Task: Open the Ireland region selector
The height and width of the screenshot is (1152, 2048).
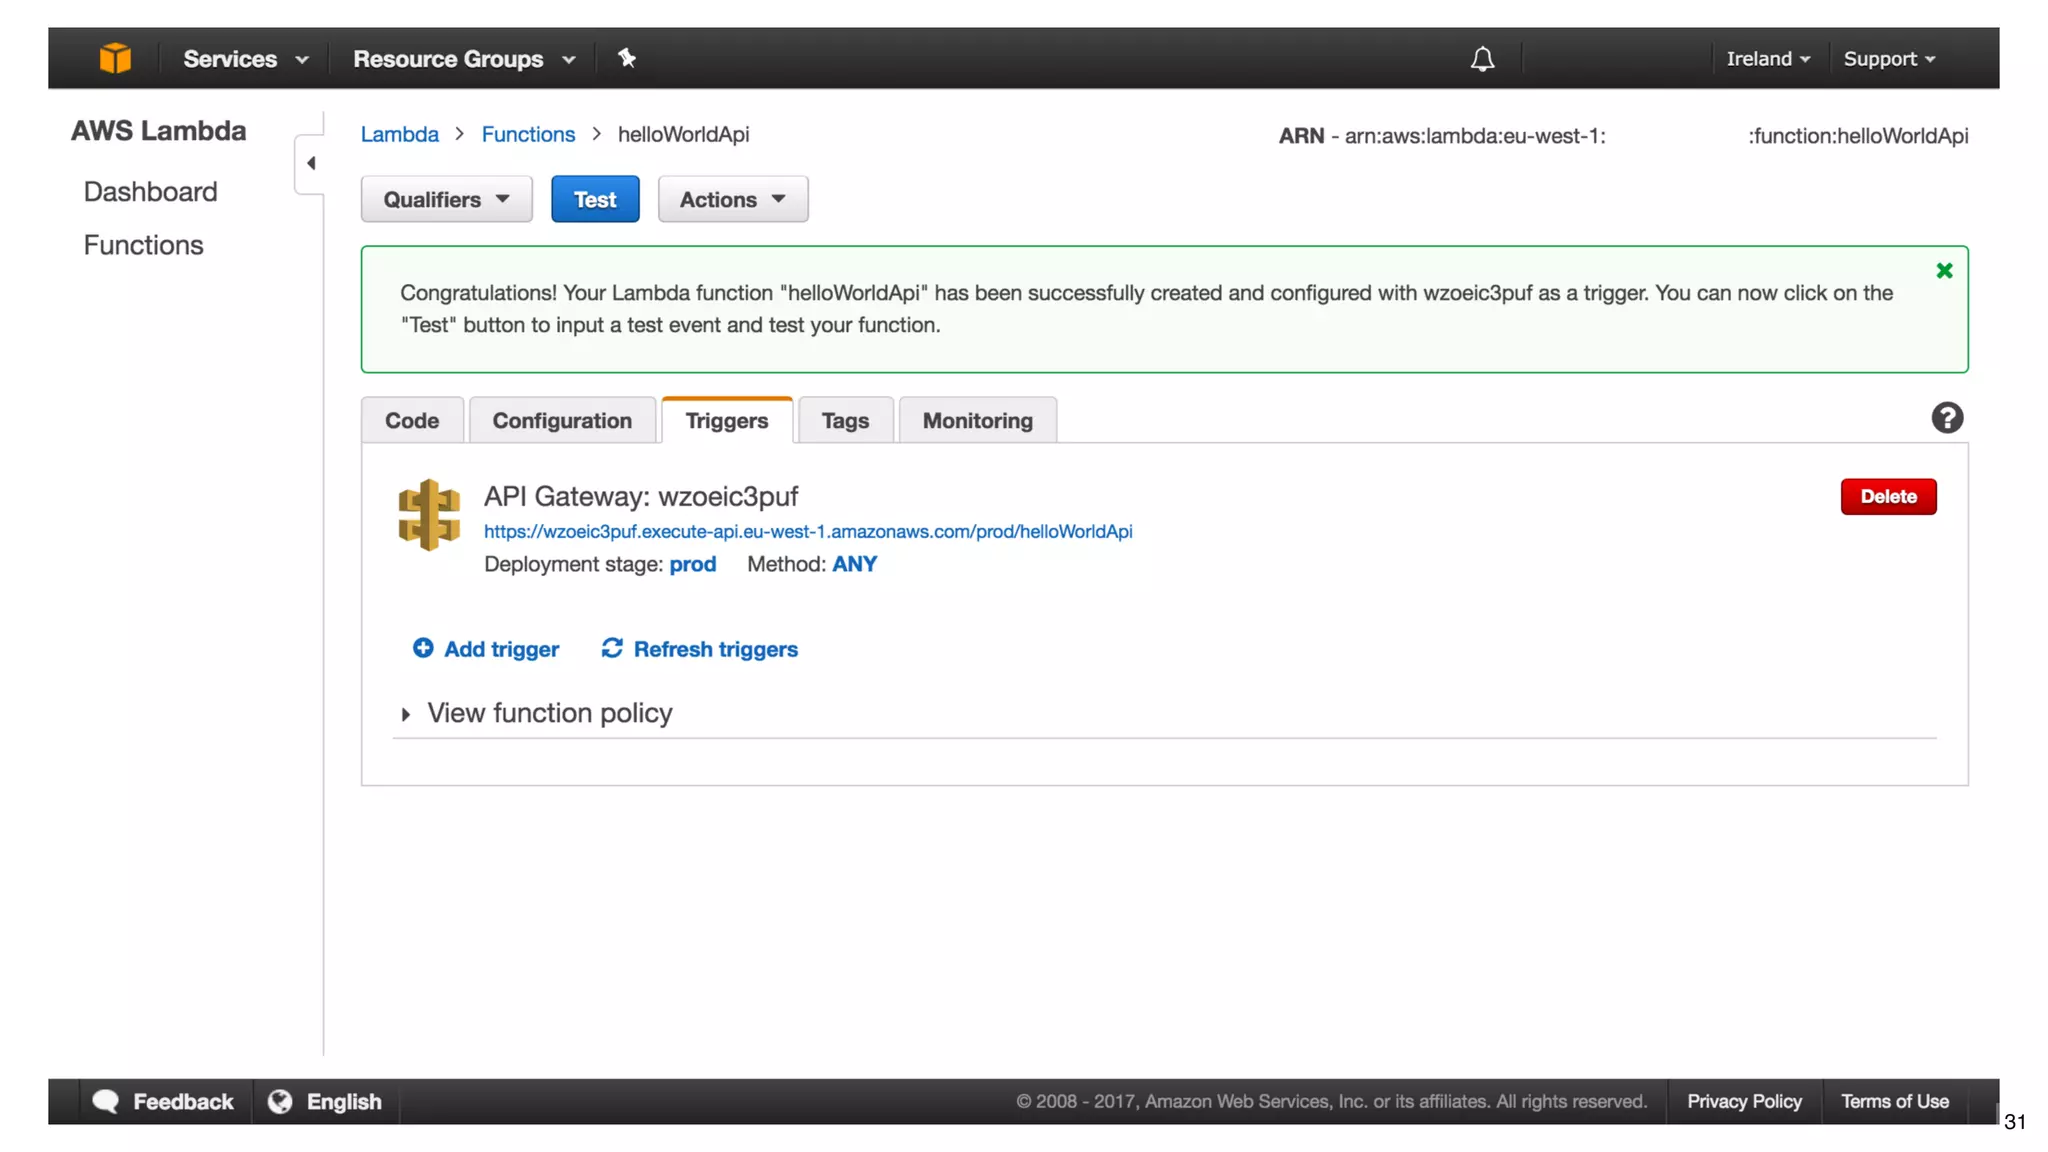Action: 1767,59
